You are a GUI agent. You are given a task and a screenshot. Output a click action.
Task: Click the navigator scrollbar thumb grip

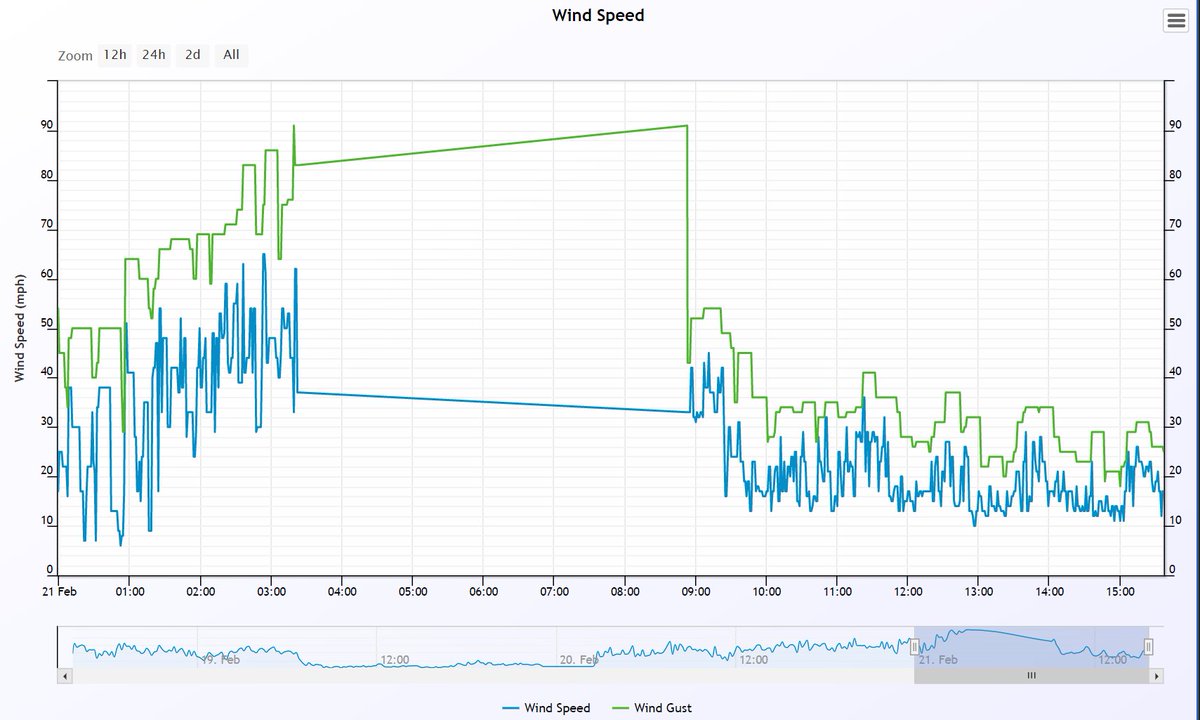click(x=1031, y=676)
